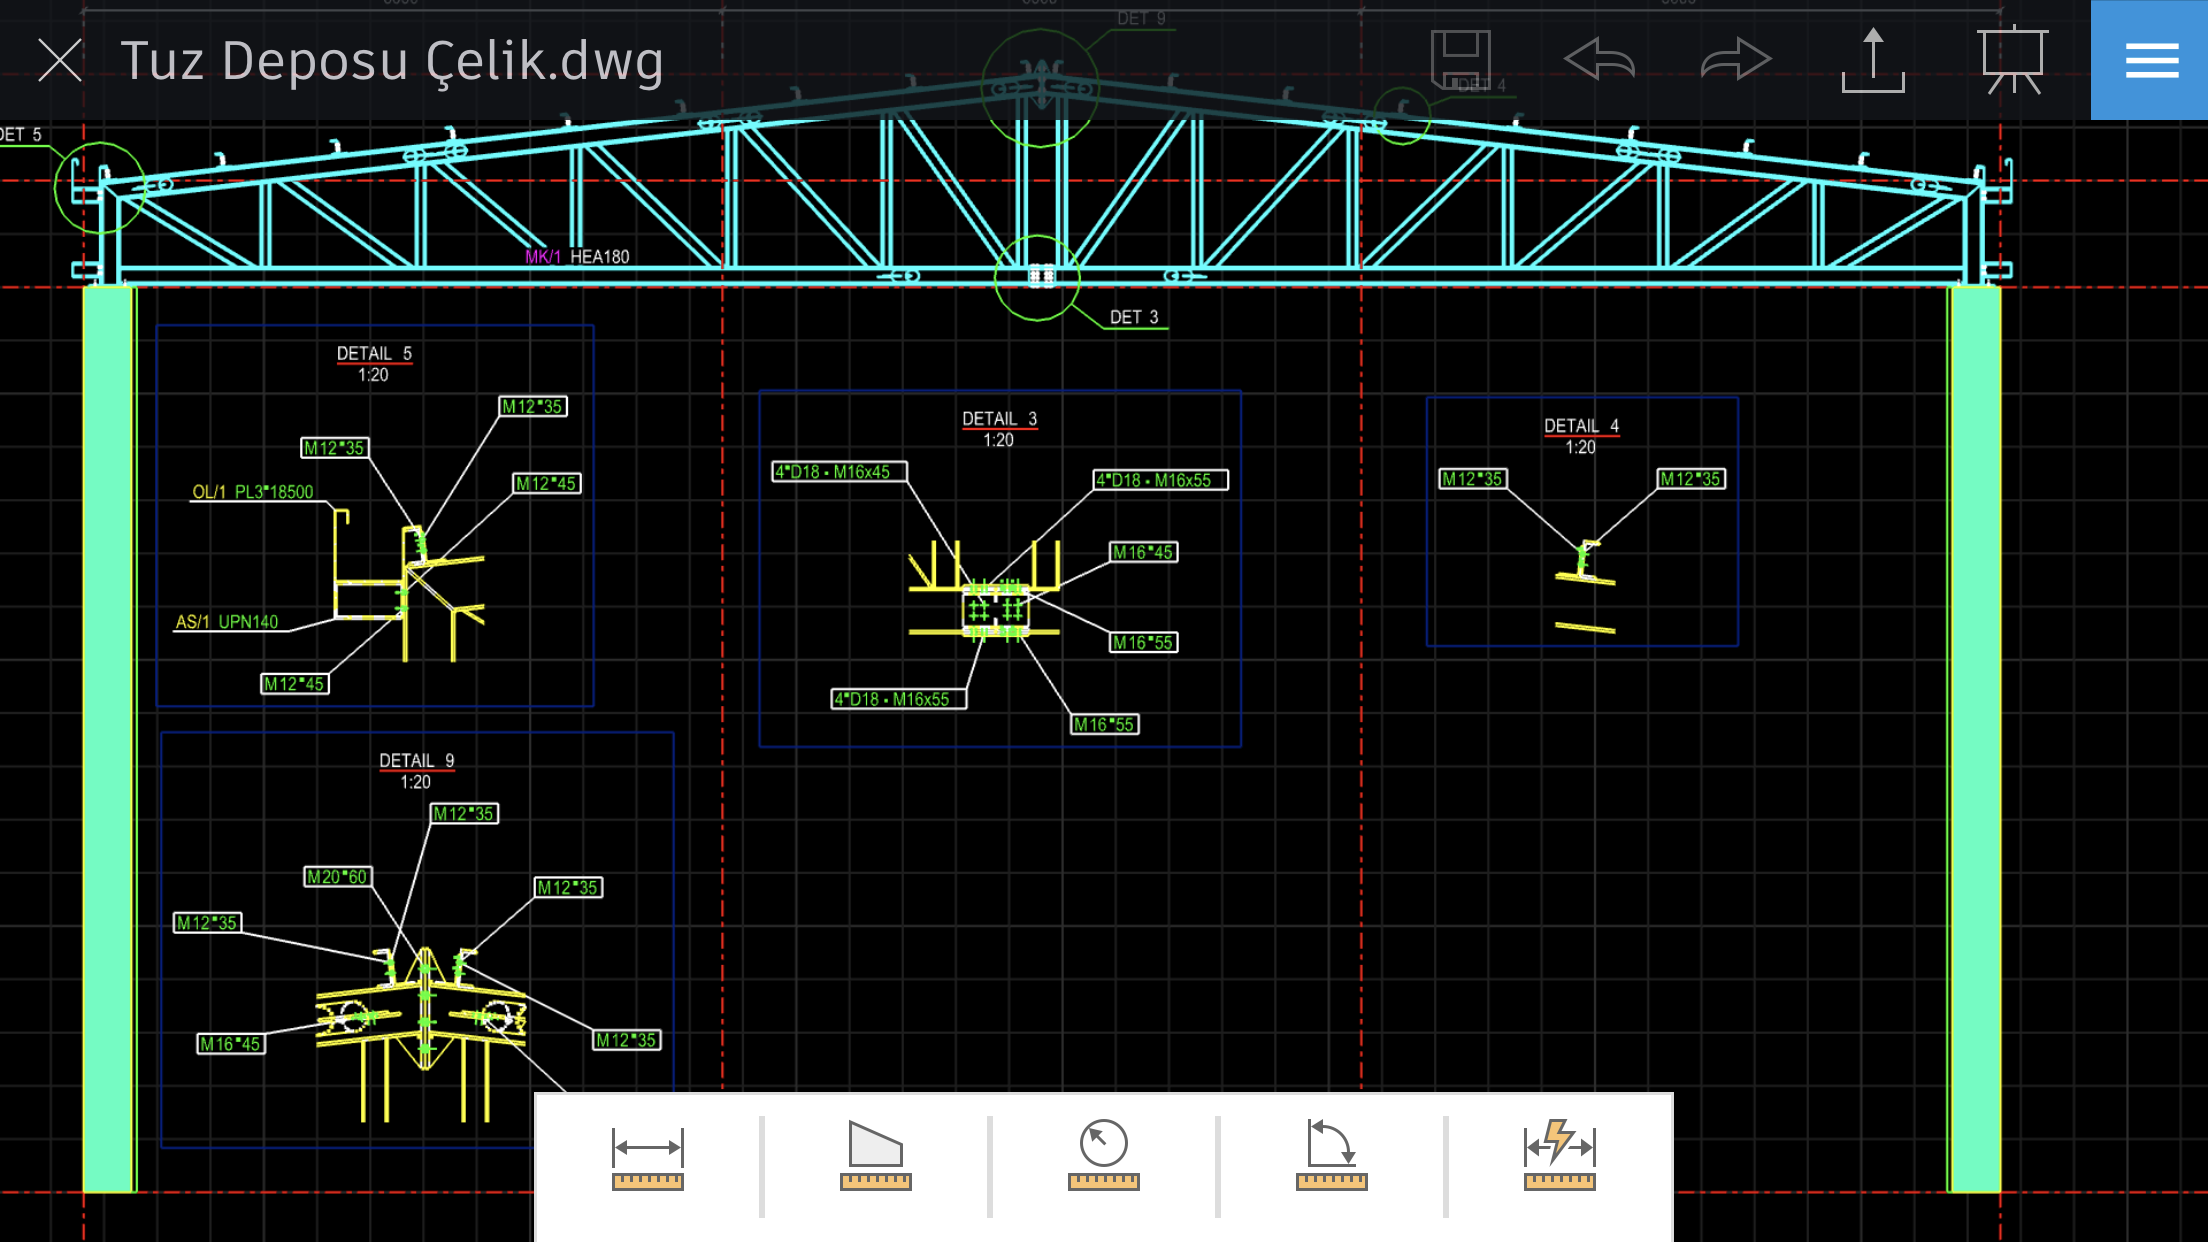Save the drawing with floppy icon
Screen dimensions: 2208x1242
tap(1461, 60)
